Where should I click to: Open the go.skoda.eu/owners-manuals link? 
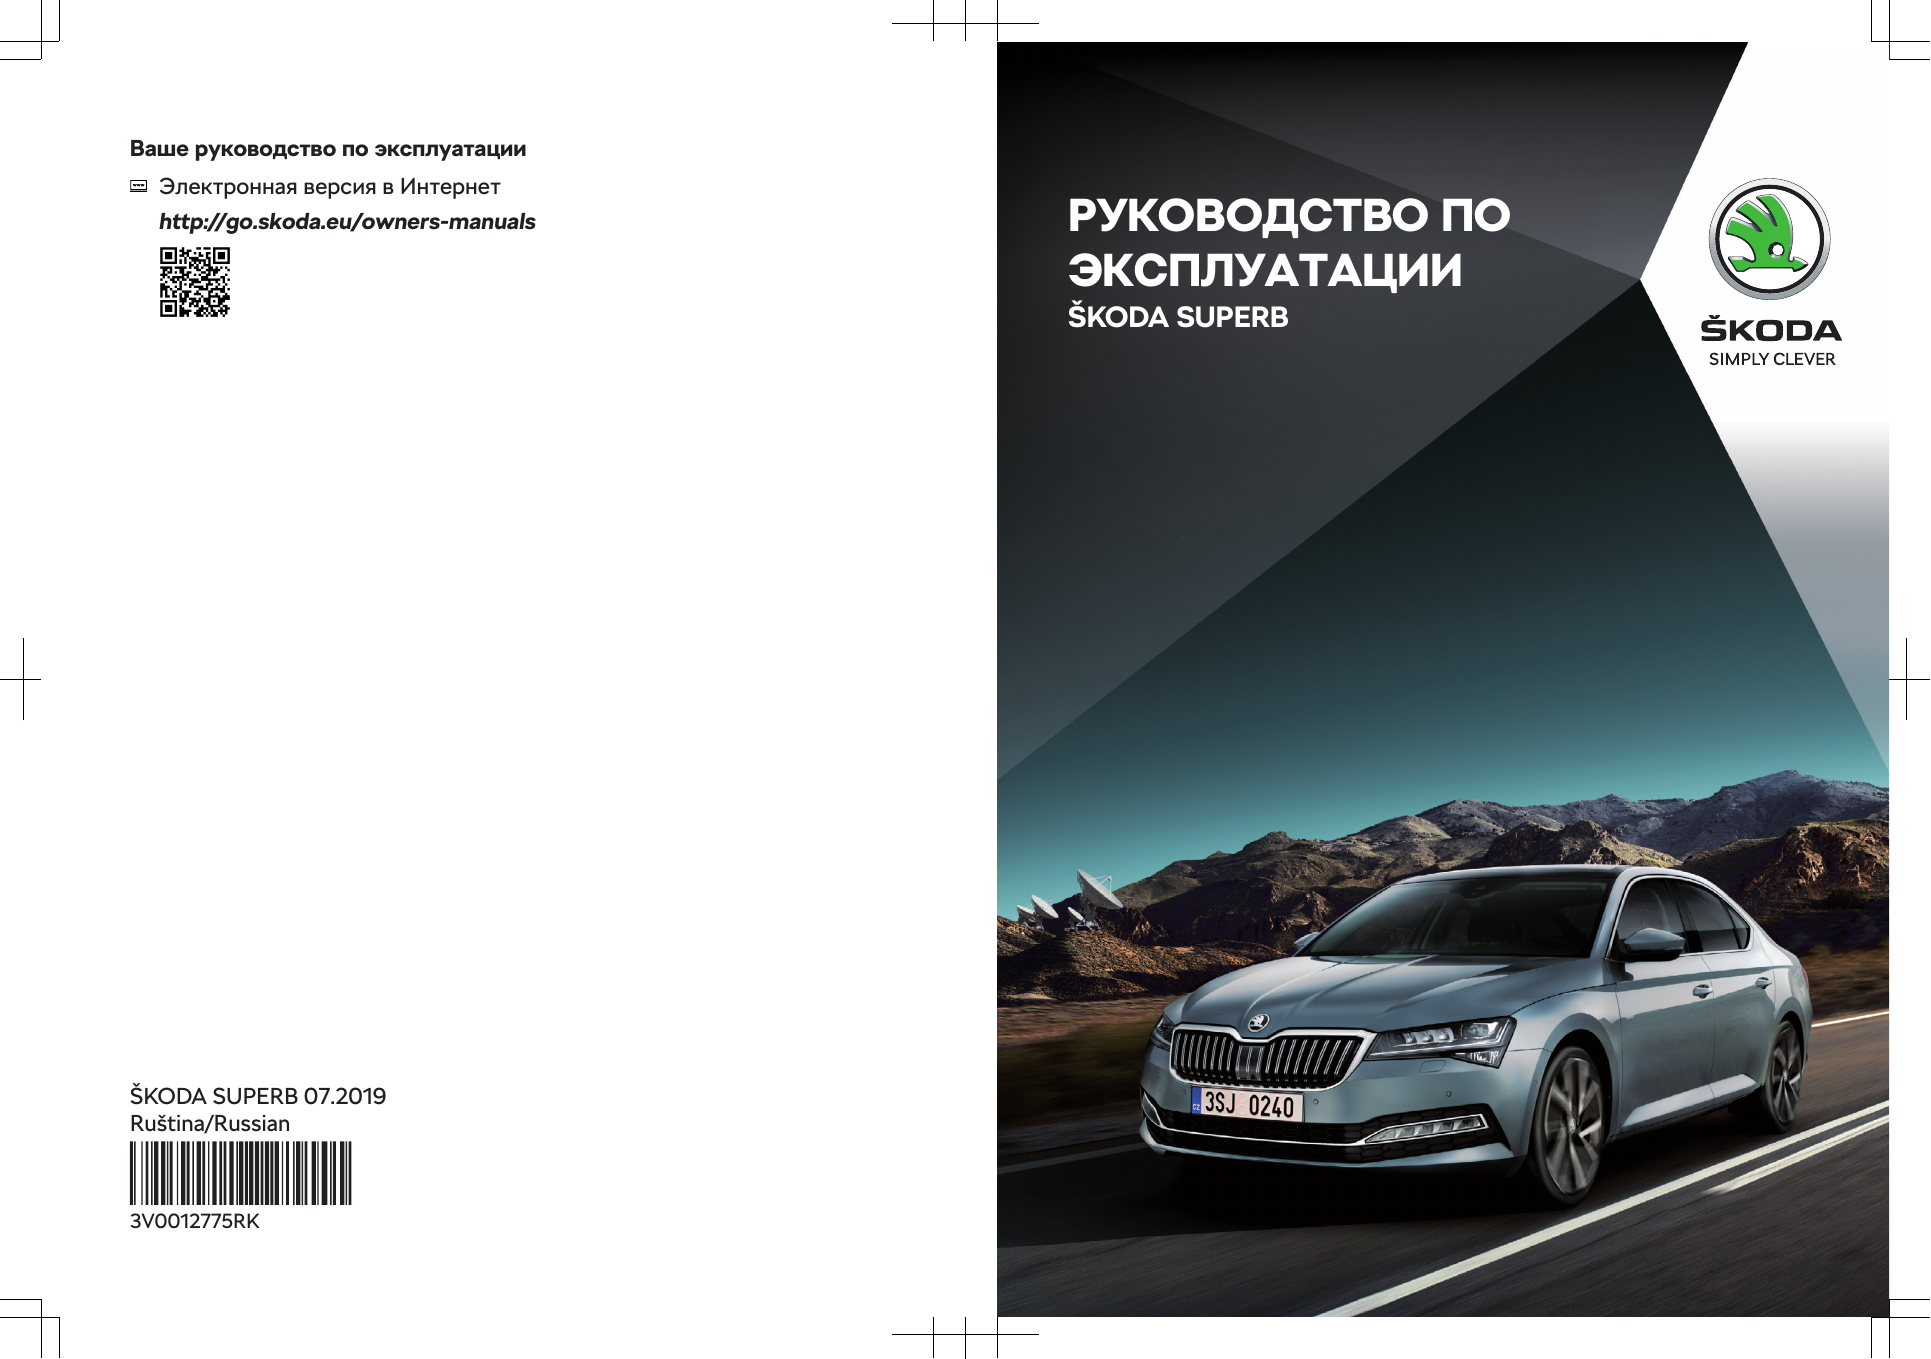[347, 222]
